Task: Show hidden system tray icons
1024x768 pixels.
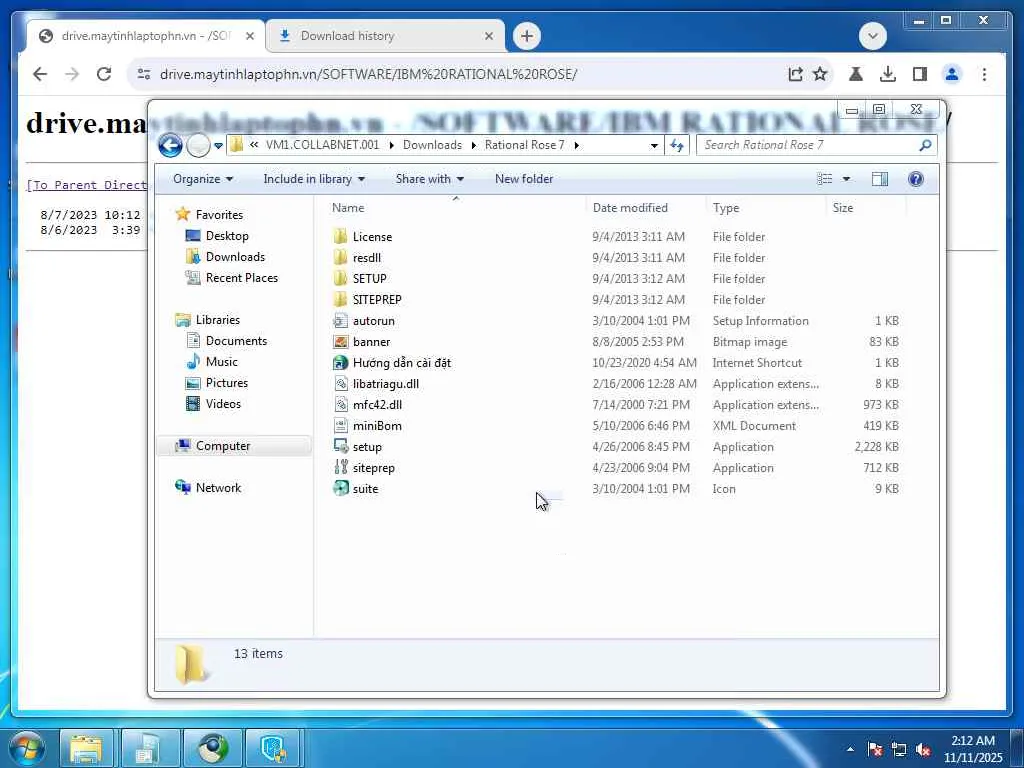Action: pos(850,750)
